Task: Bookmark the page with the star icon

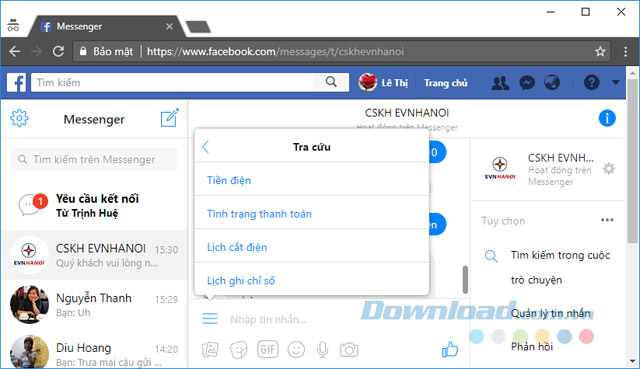Action: (600, 51)
